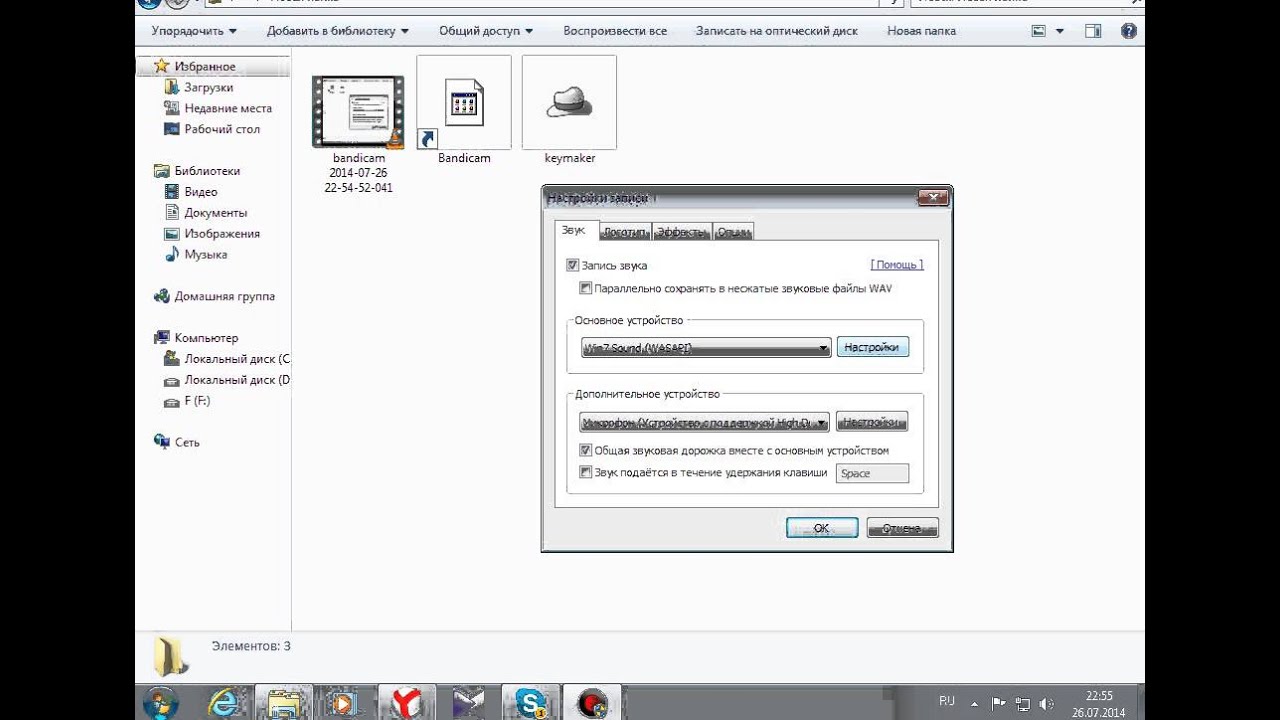Open the Windows Start button

click(161, 701)
